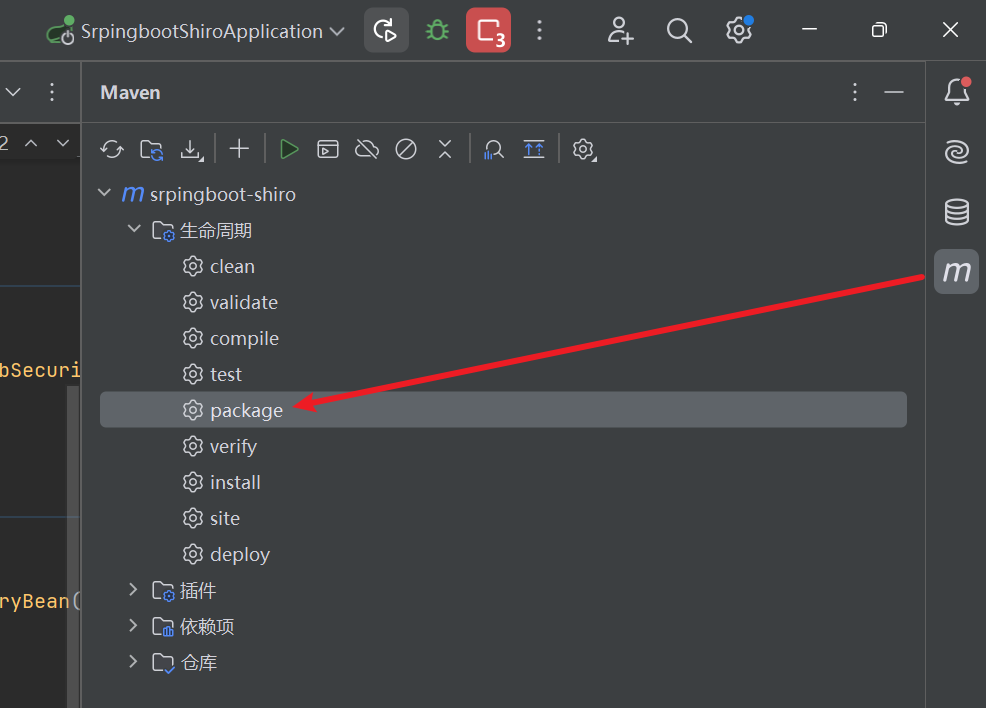Hide the Maven tool window
The width and height of the screenshot is (986, 708).
(x=894, y=92)
